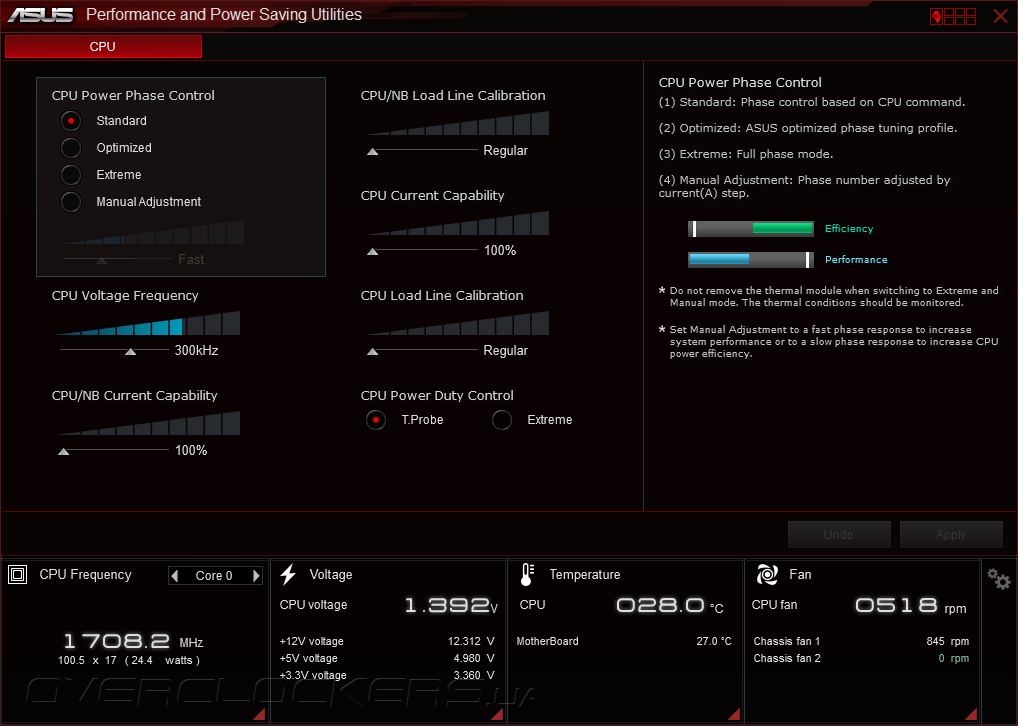Click the blue Performance indicator bar
This screenshot has width=1018, height=726.
751,260
